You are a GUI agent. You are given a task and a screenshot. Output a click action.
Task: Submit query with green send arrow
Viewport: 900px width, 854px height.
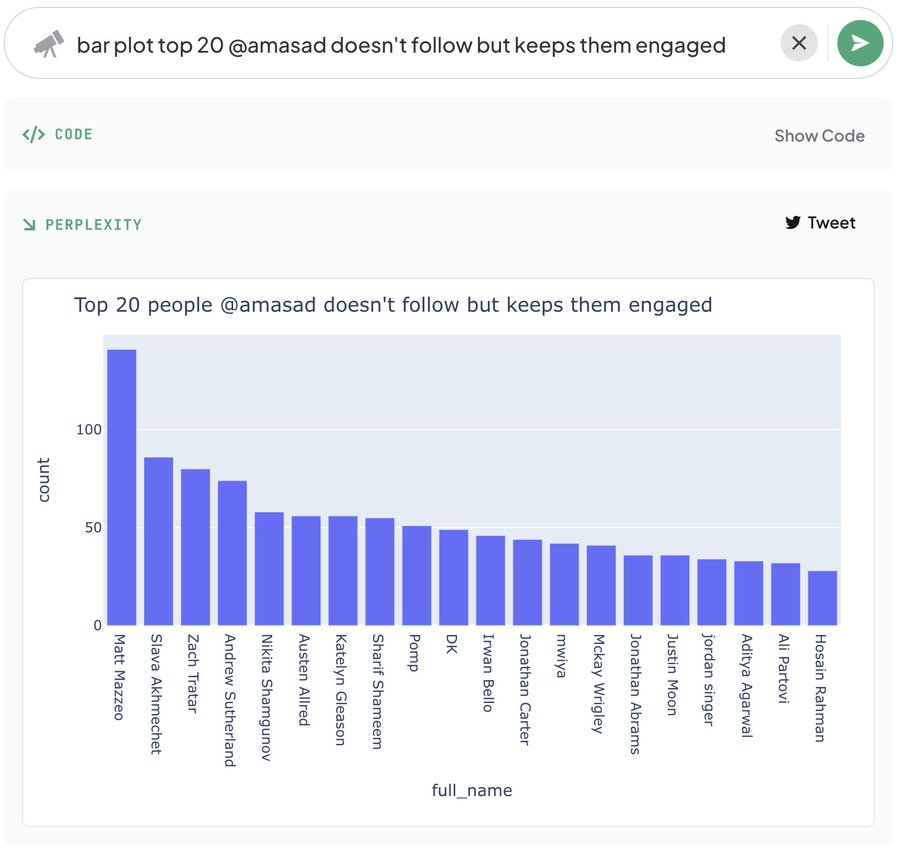pyautogui.click(x=859, y=43)
